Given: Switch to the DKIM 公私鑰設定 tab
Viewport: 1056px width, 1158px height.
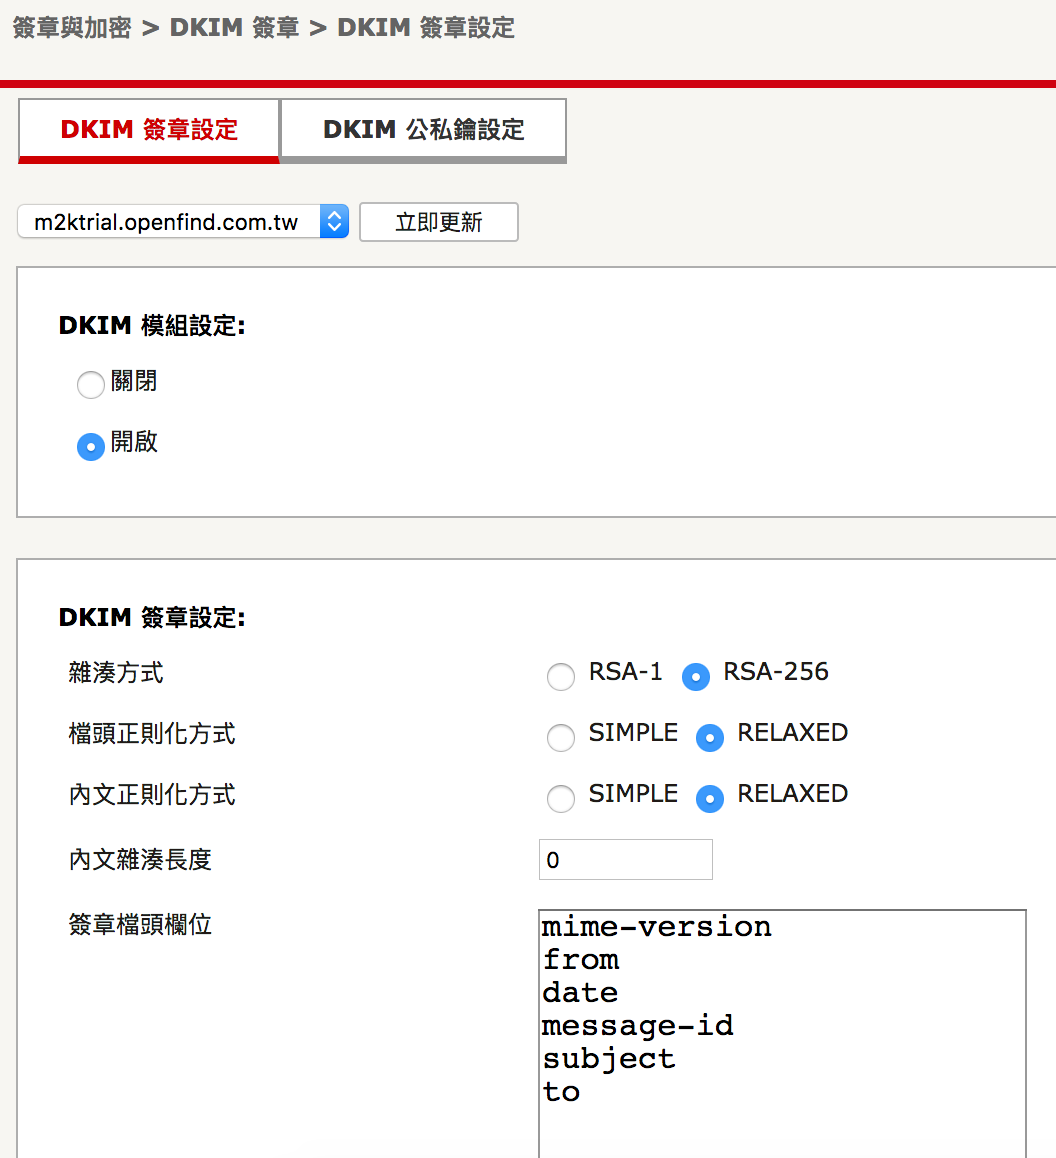Looking at the screenshot, I should pyautogui.click(x=422, y=130).
